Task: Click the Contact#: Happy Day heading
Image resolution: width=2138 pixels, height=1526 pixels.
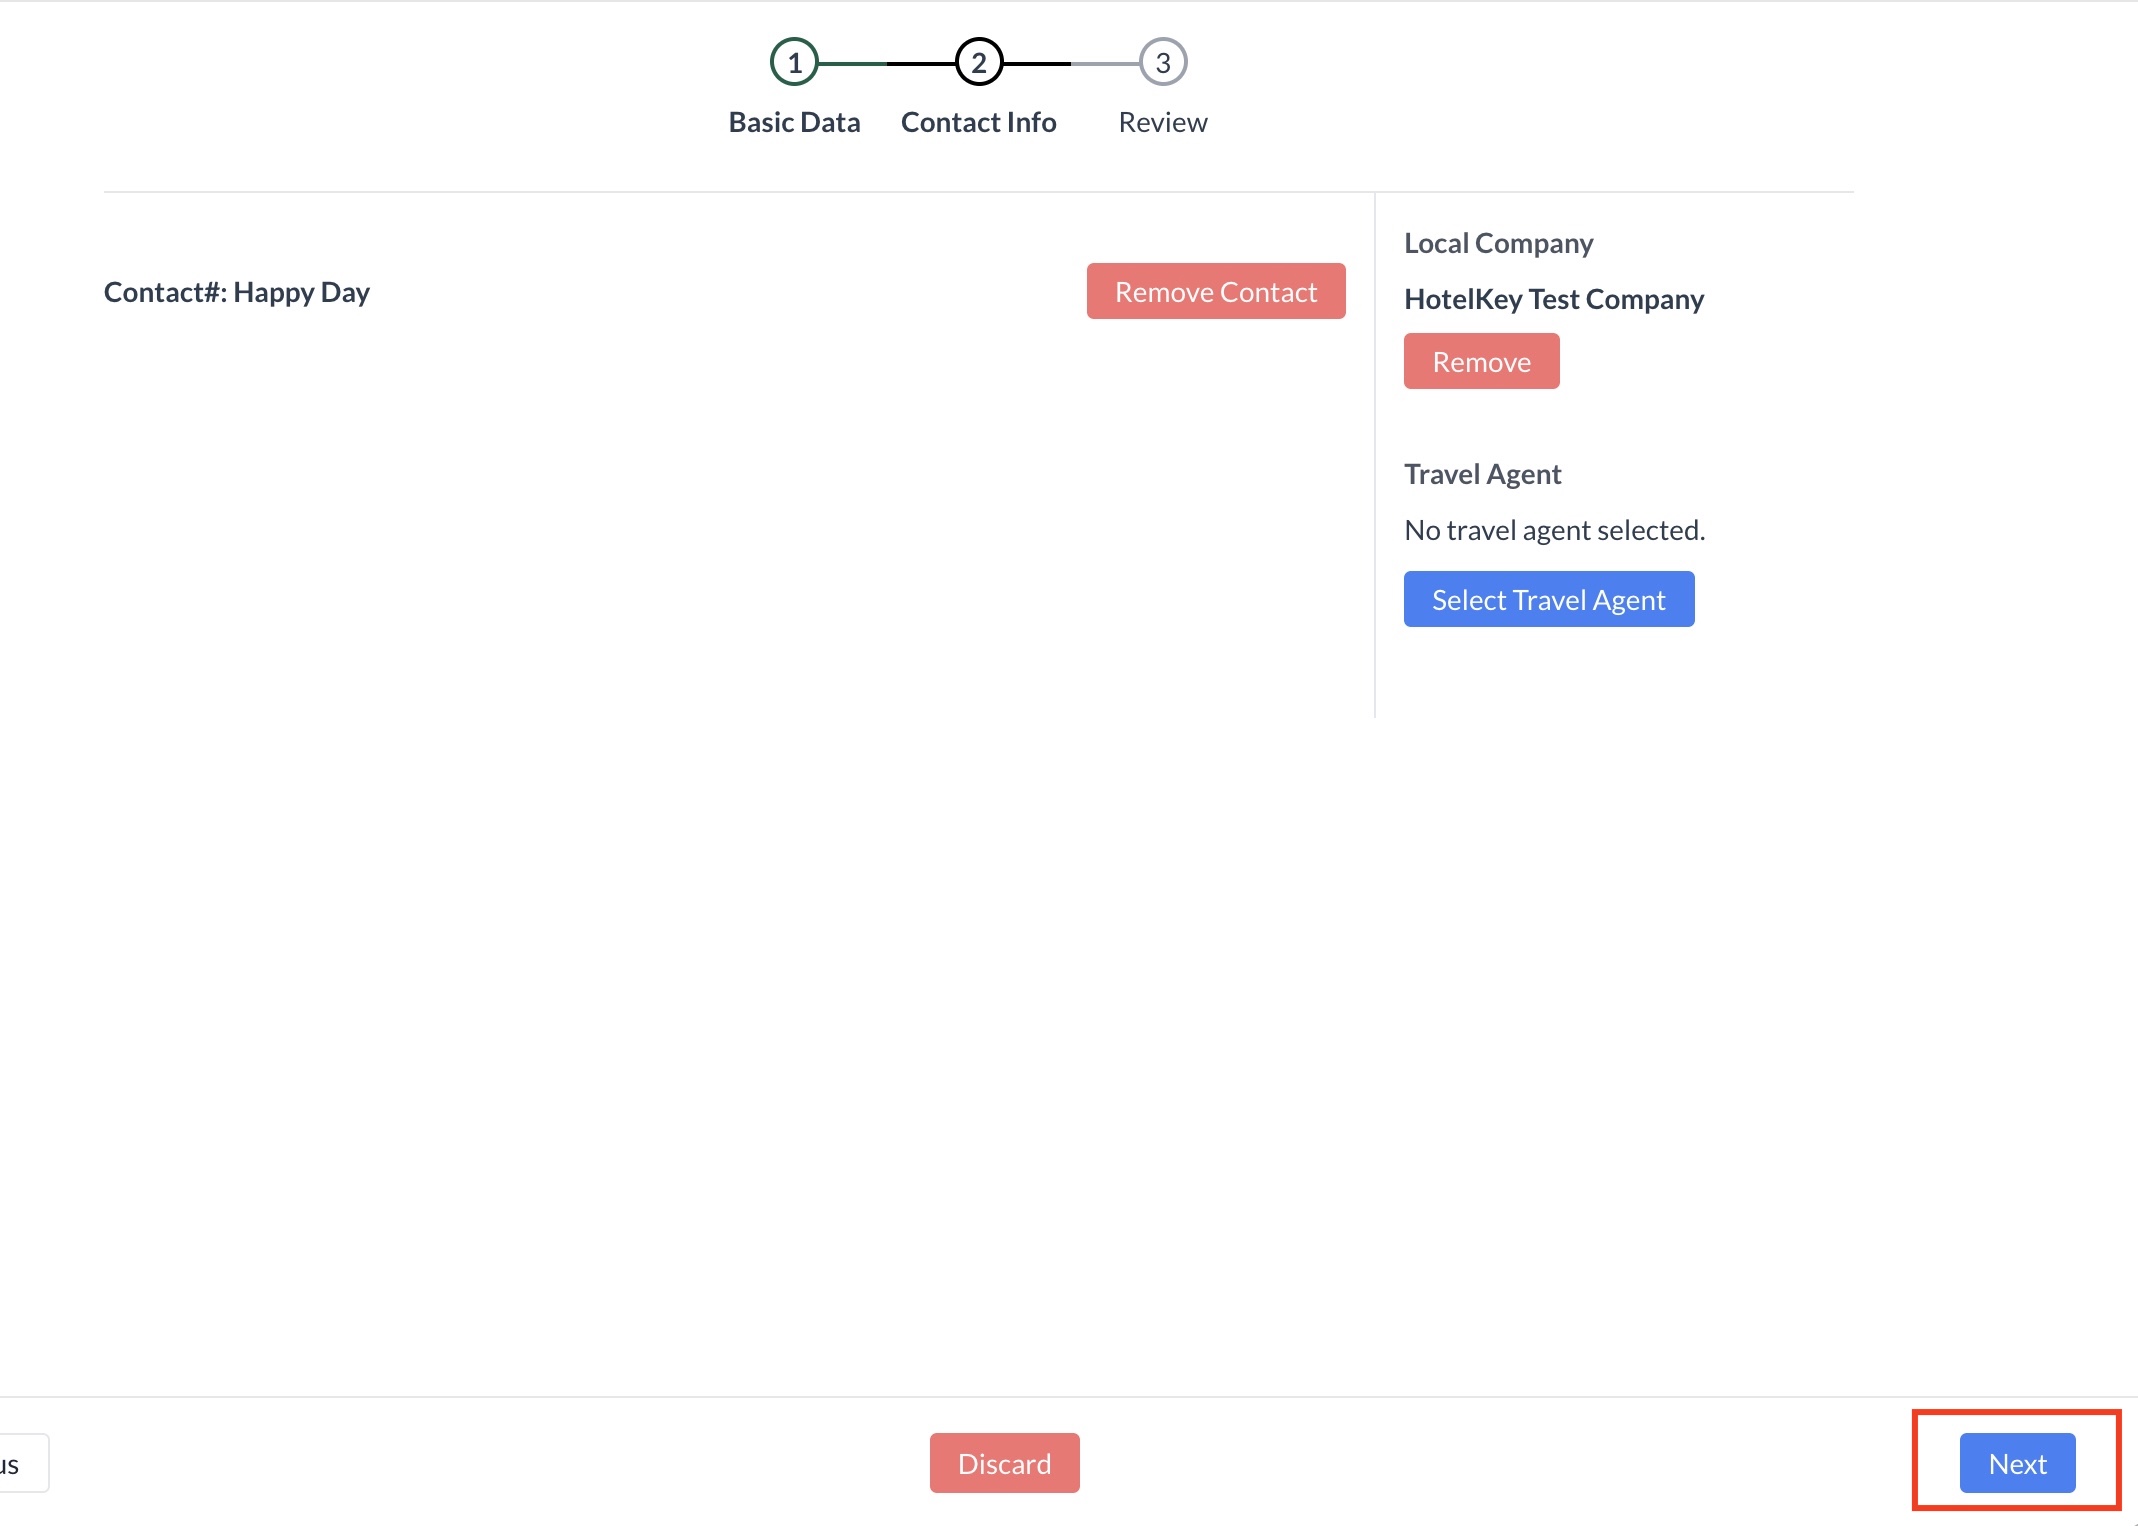Action: [x=237, y=292]
